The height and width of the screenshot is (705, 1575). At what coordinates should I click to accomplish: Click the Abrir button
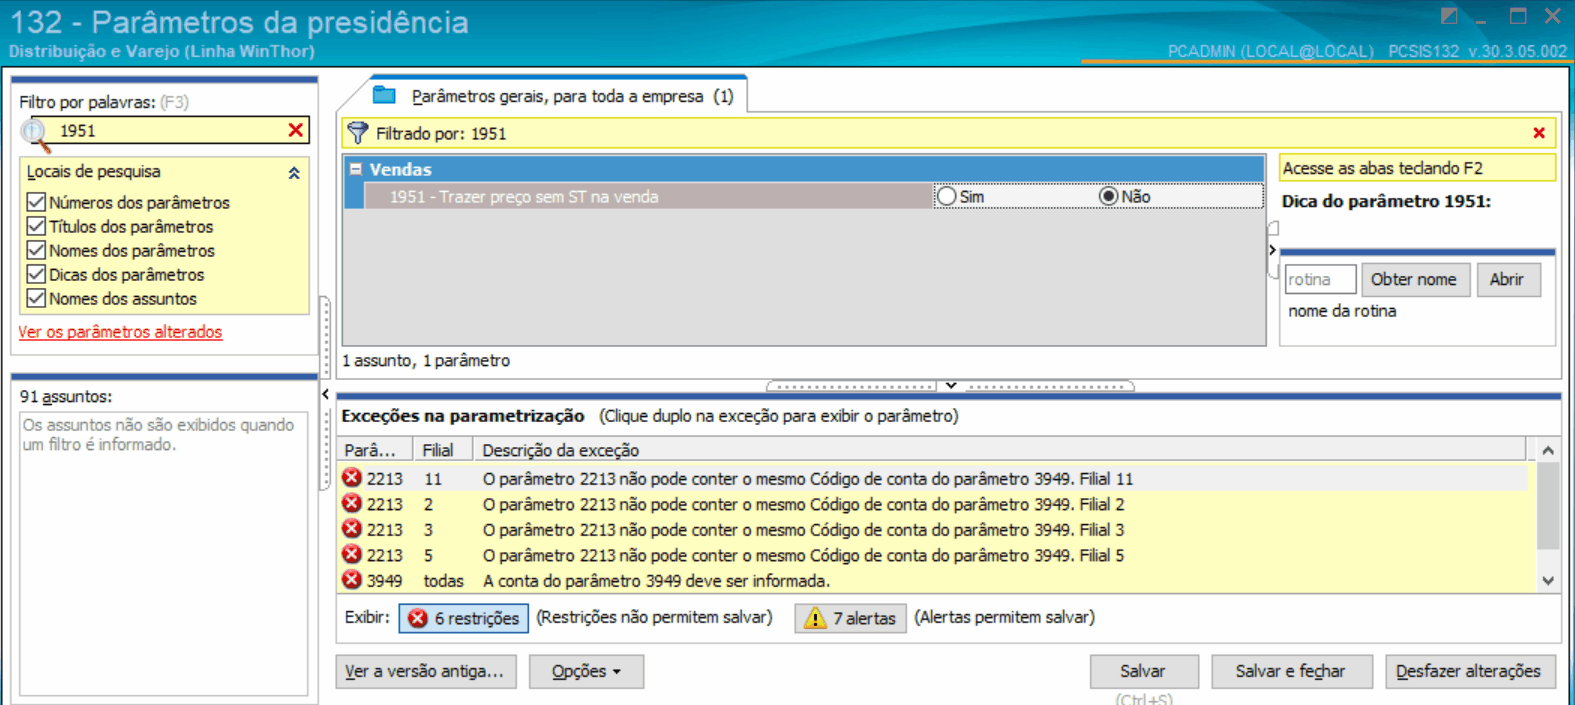click(1508, 280)
